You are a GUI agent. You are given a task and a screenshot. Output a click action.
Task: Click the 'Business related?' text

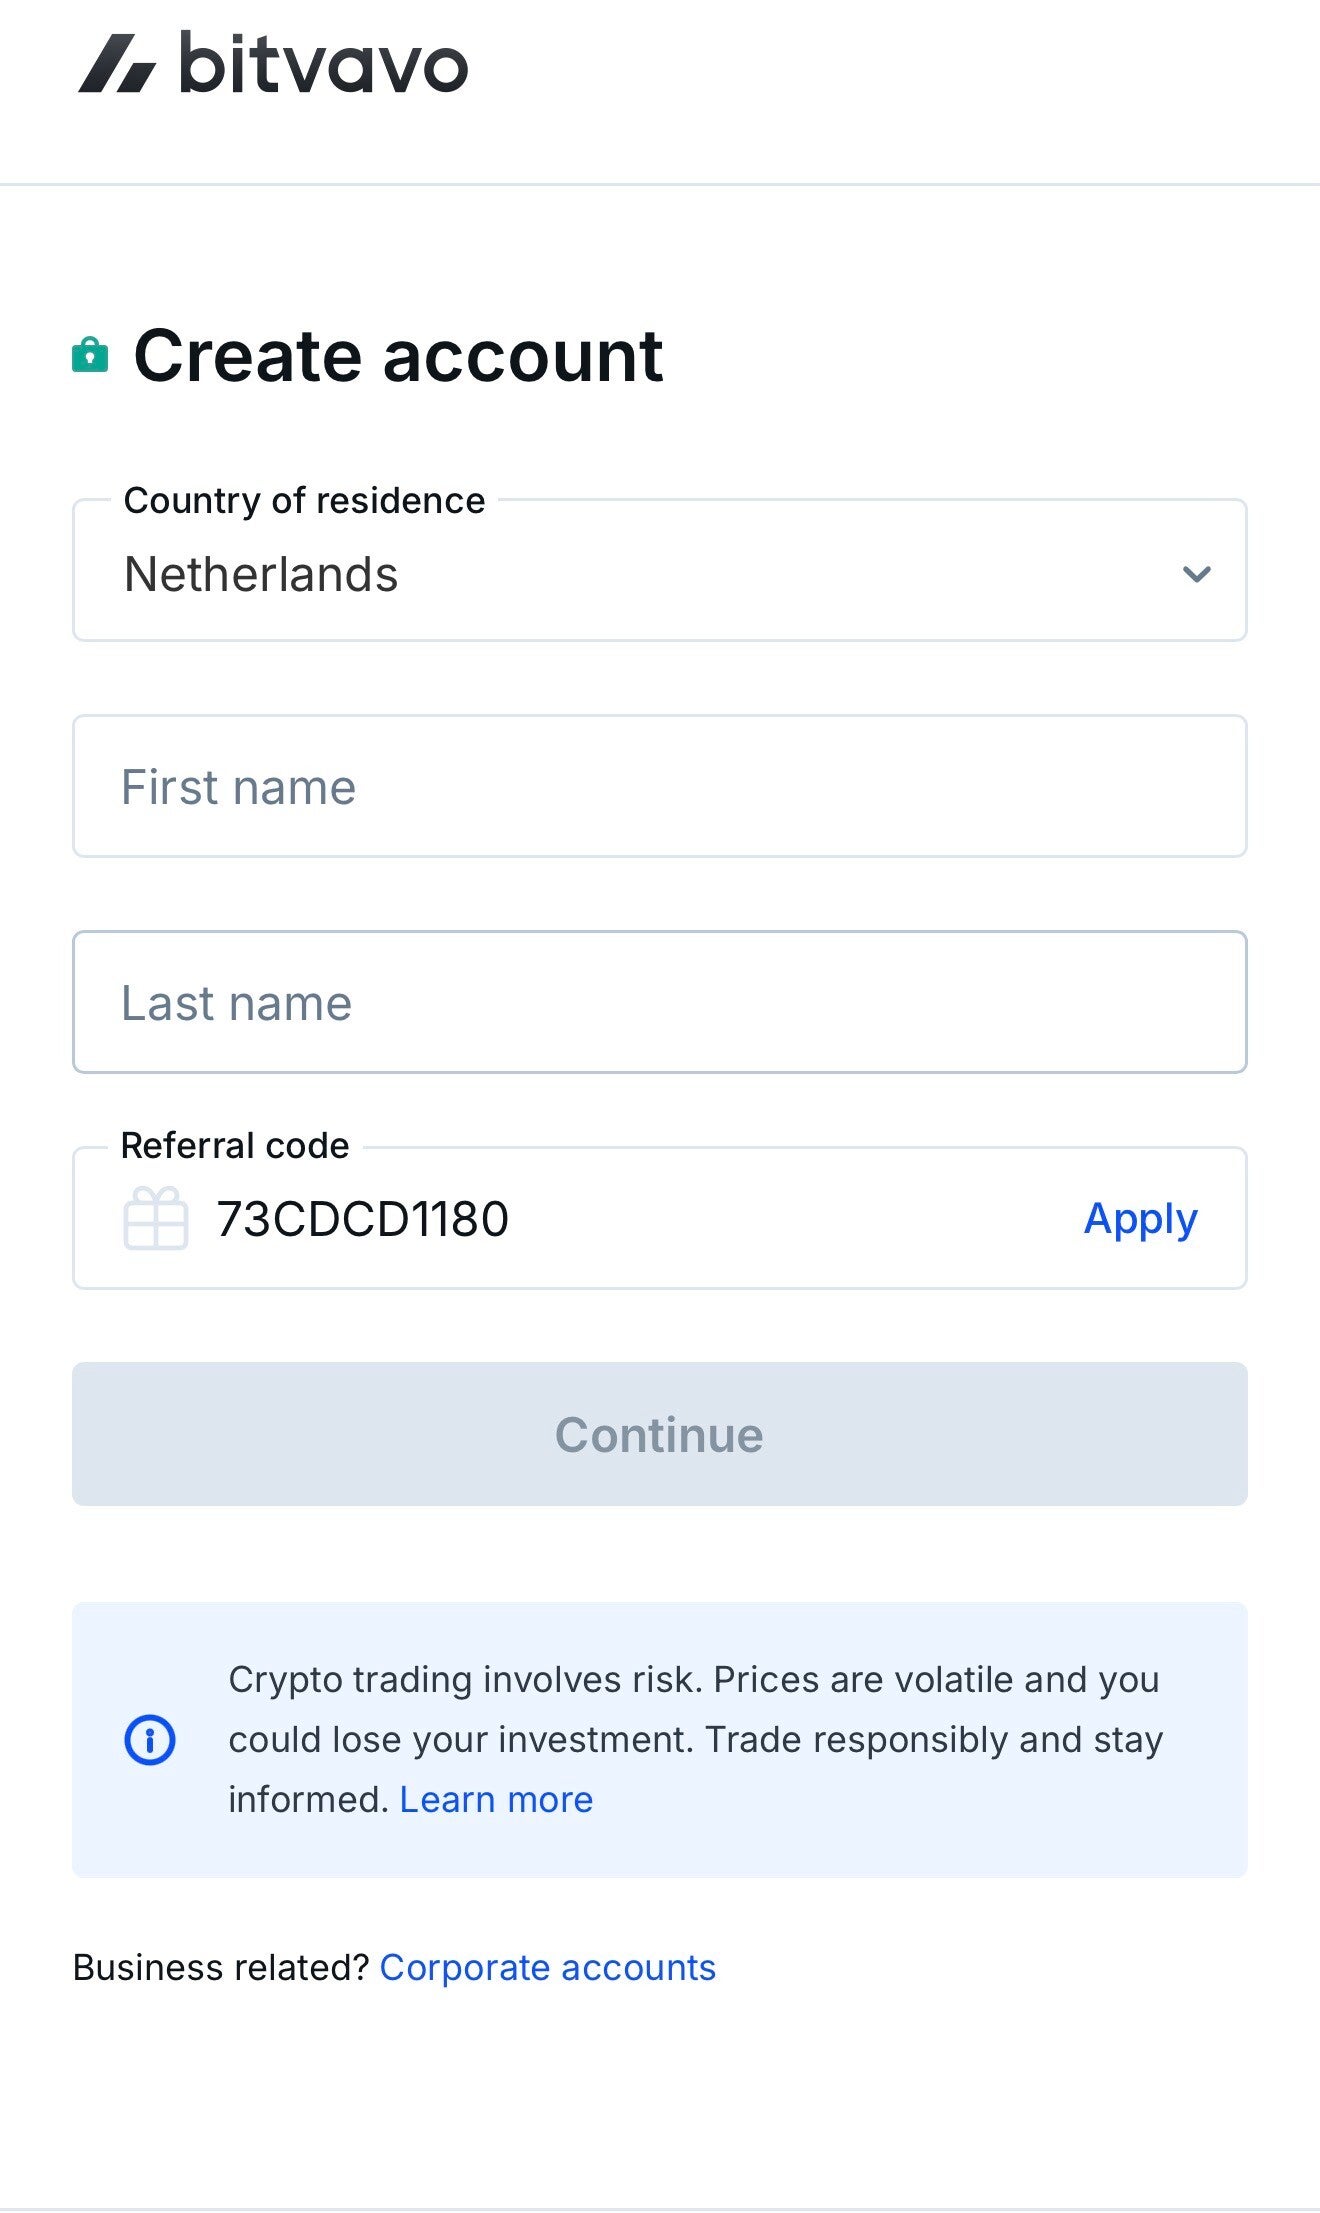click(x=221, y=1967)
